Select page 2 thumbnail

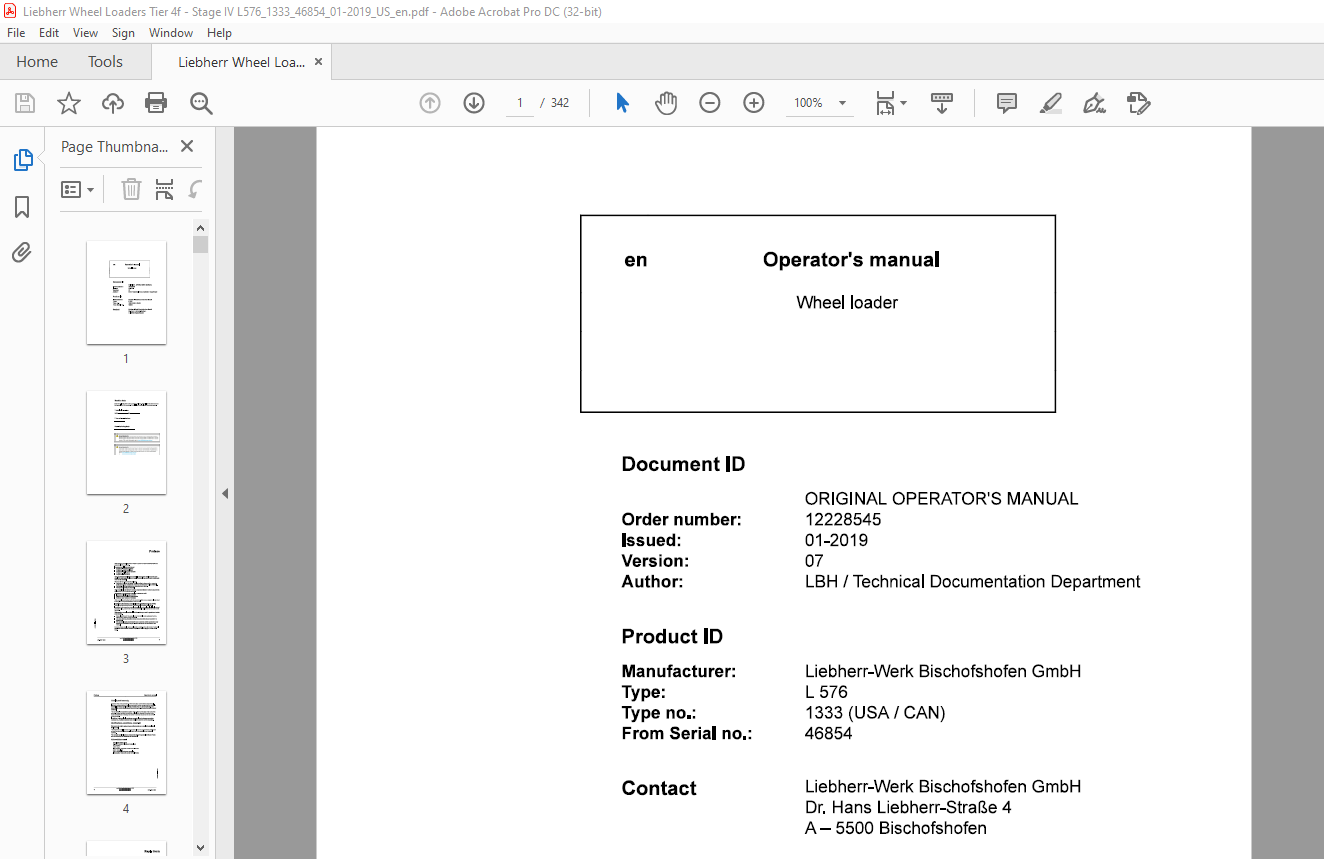(126, 442)
